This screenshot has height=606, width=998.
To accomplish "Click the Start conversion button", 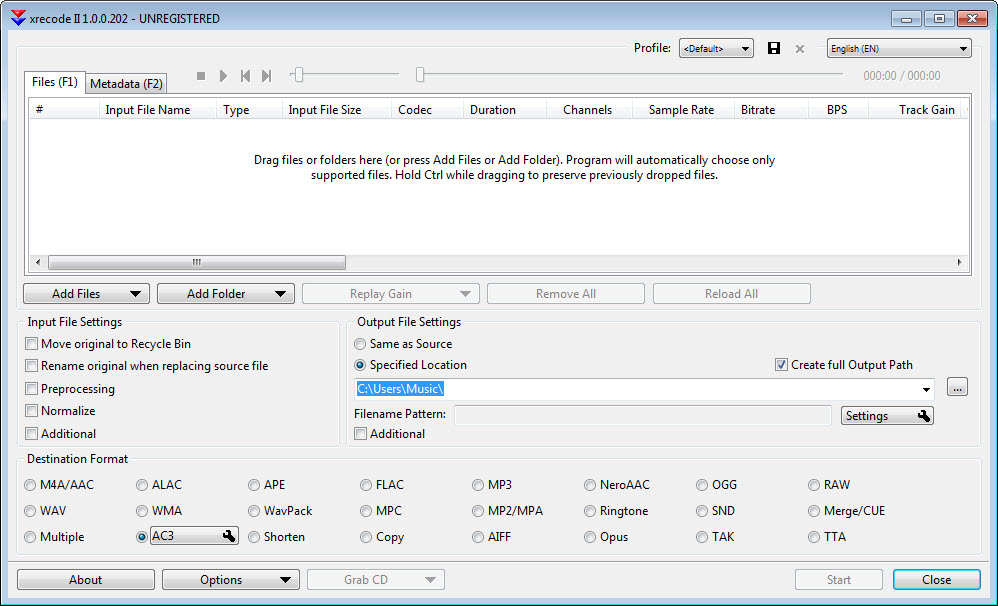I will coord(839,580).
